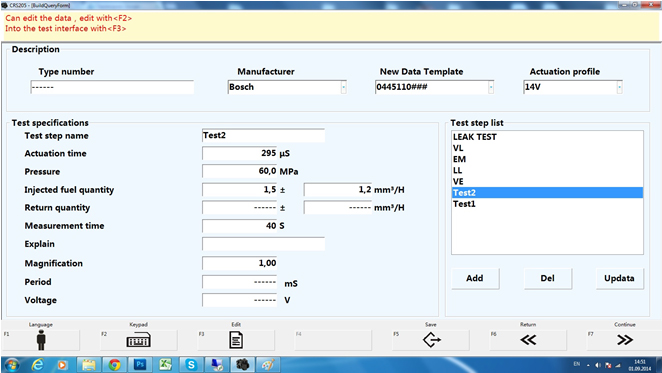Open Google Chrome from the taskbar

click(x=114, y=365)
